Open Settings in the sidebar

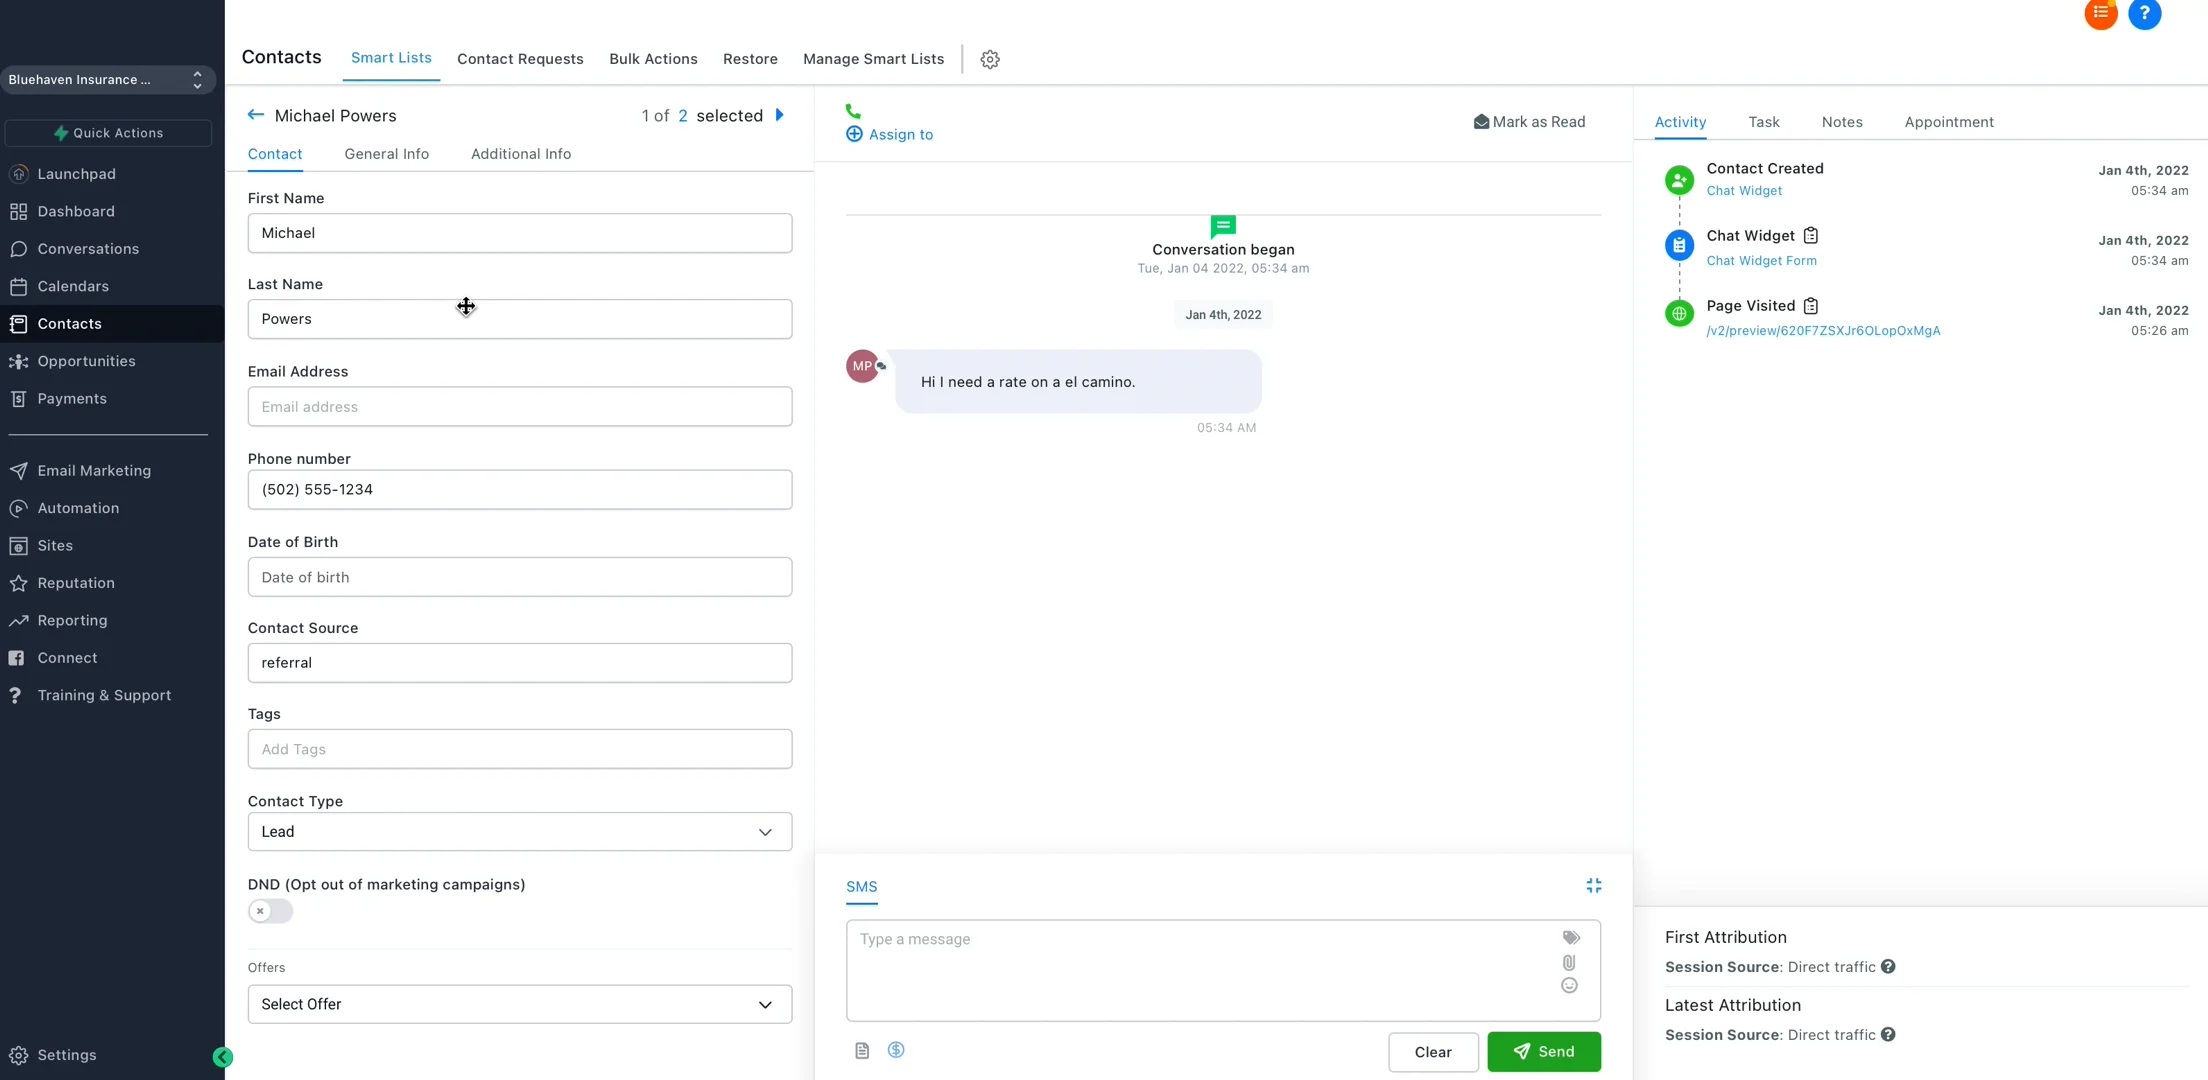[x=67, y=1055]
